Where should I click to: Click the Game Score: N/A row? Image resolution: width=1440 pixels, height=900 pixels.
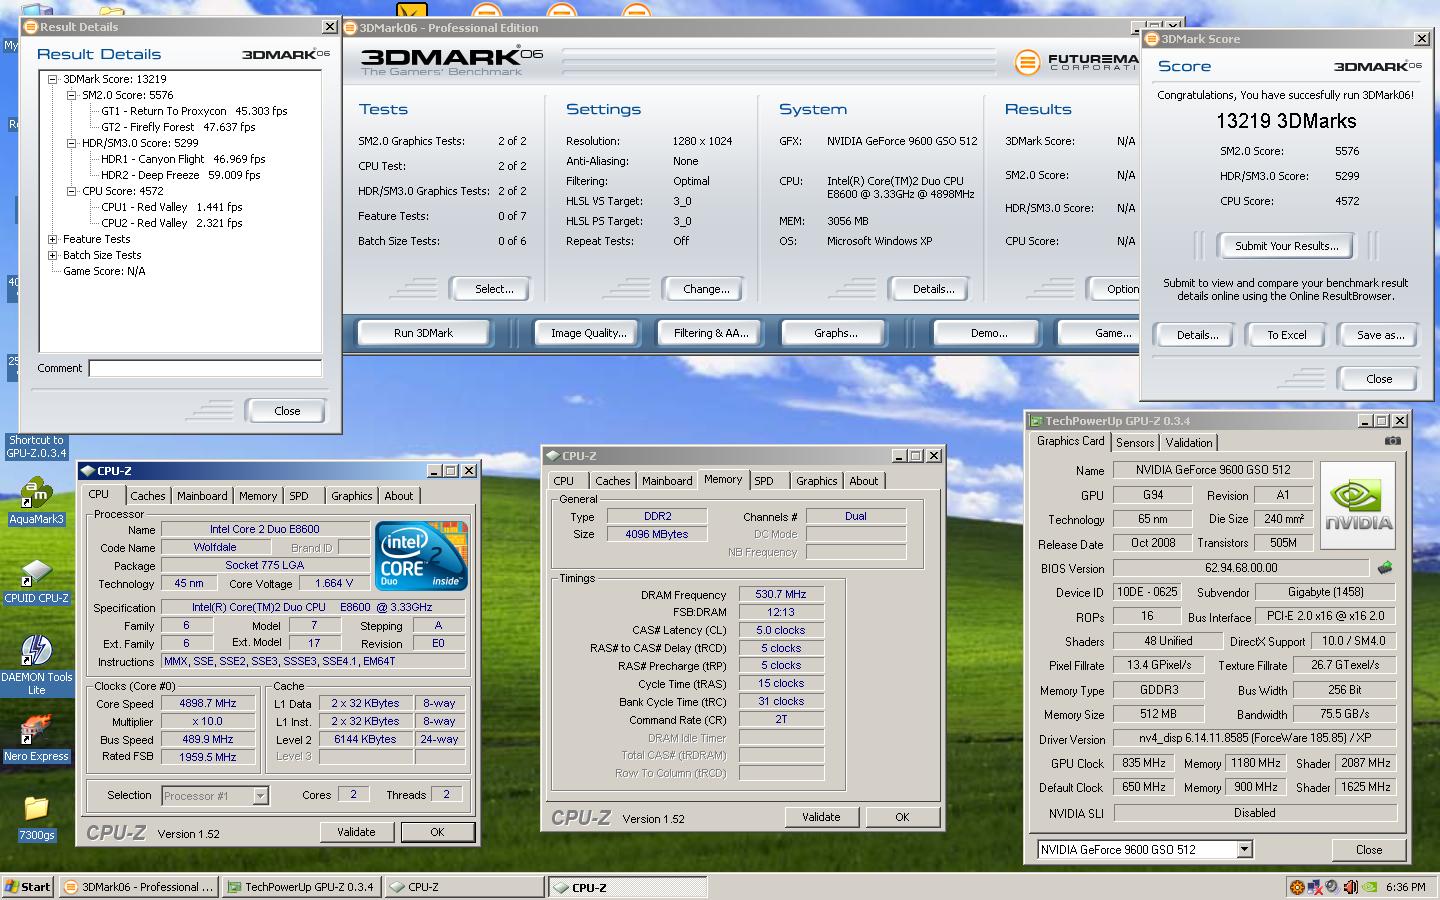point(104,271)
